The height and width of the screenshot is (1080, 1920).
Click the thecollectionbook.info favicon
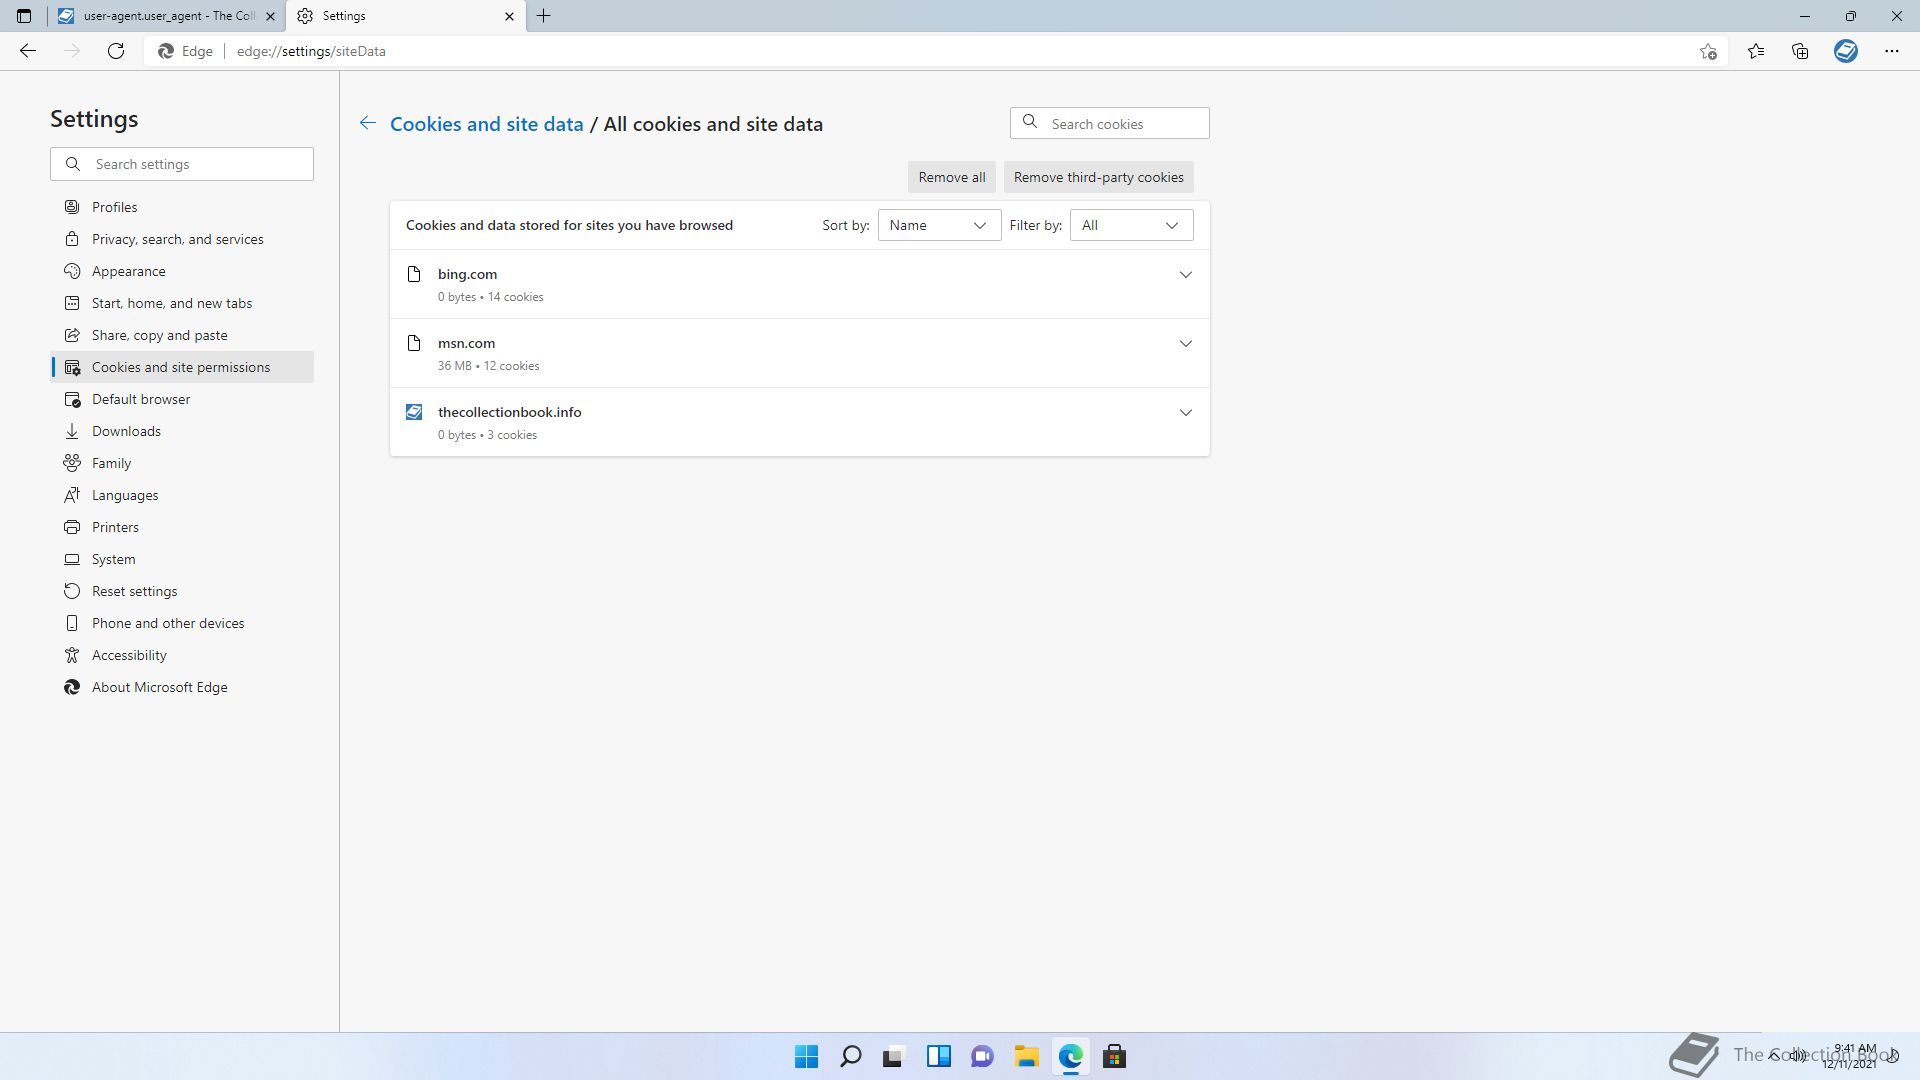[414, 412]
